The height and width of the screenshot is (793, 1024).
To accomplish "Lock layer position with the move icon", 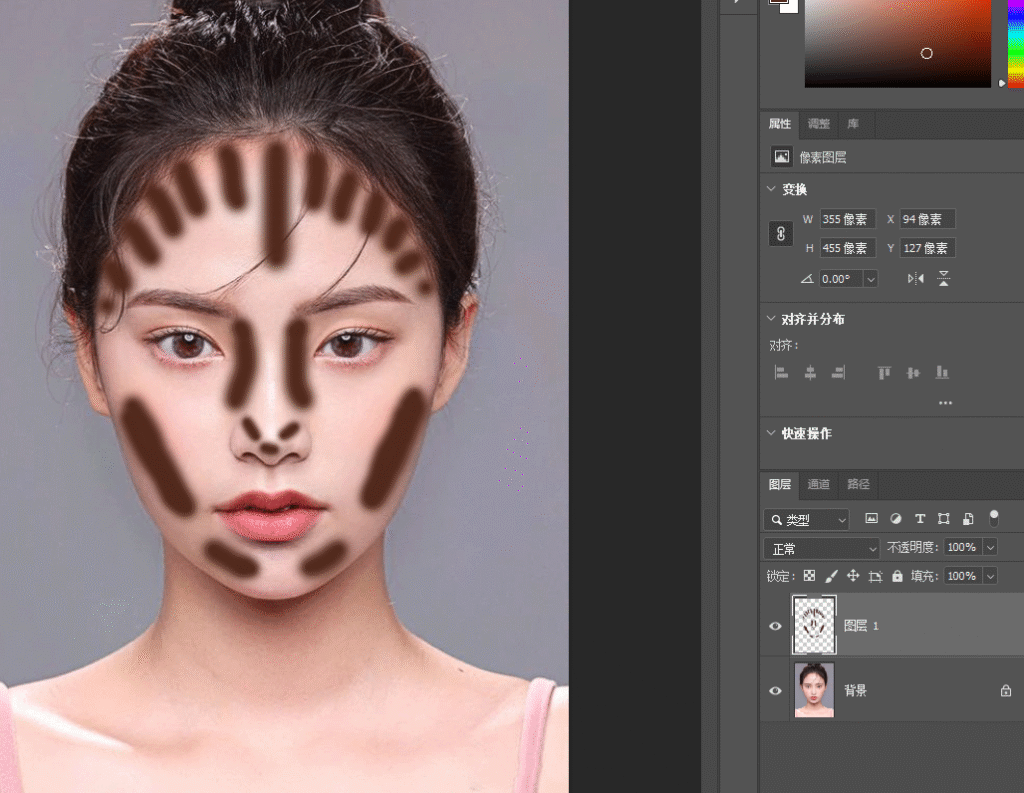I will tap(853, 576).
